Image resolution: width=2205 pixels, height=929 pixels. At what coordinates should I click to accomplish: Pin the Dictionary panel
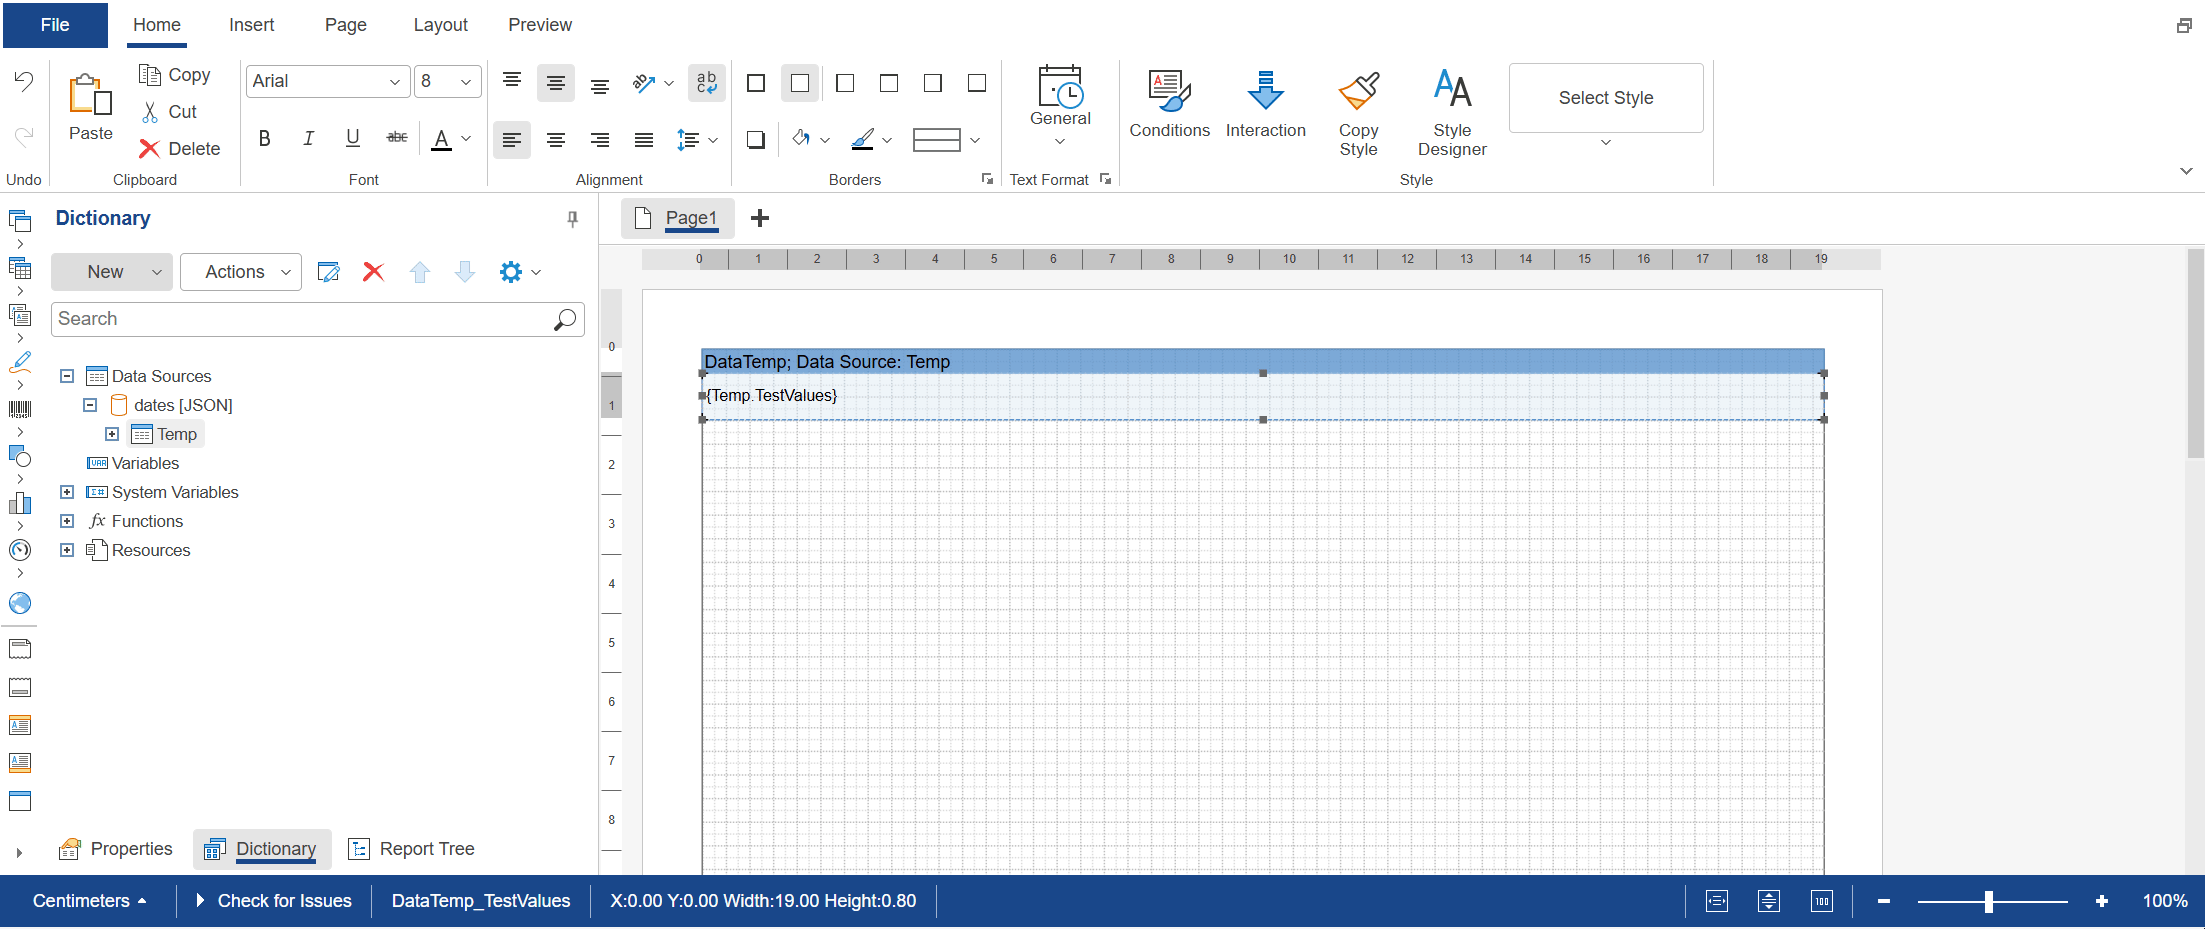click(x=572, y=219)
